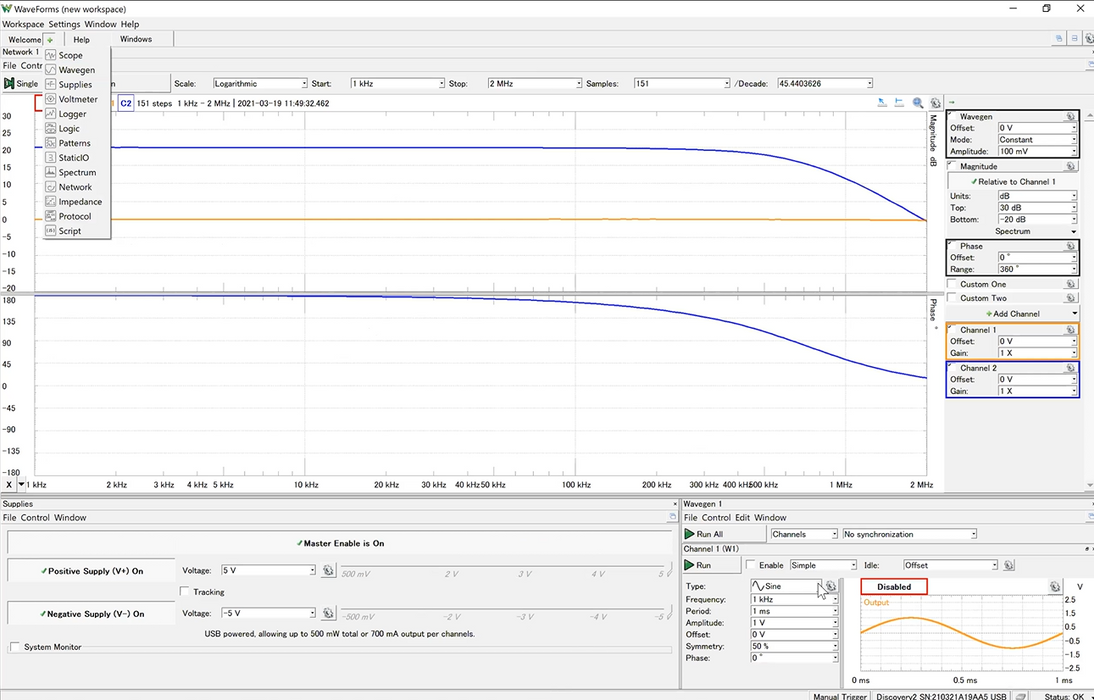
Task: Open plot options gear above the magnitude graph
Action: 935,103
